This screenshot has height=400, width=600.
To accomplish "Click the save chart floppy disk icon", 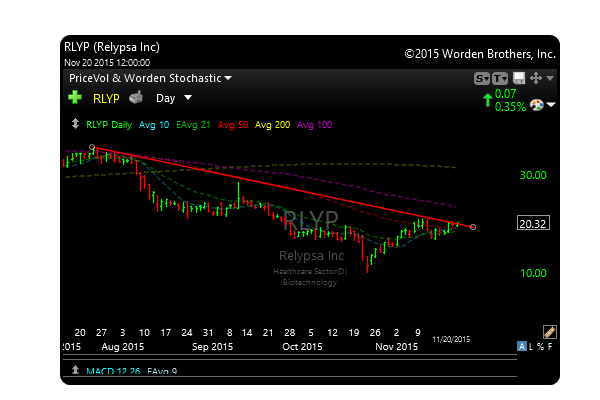I will click(518, 78).
